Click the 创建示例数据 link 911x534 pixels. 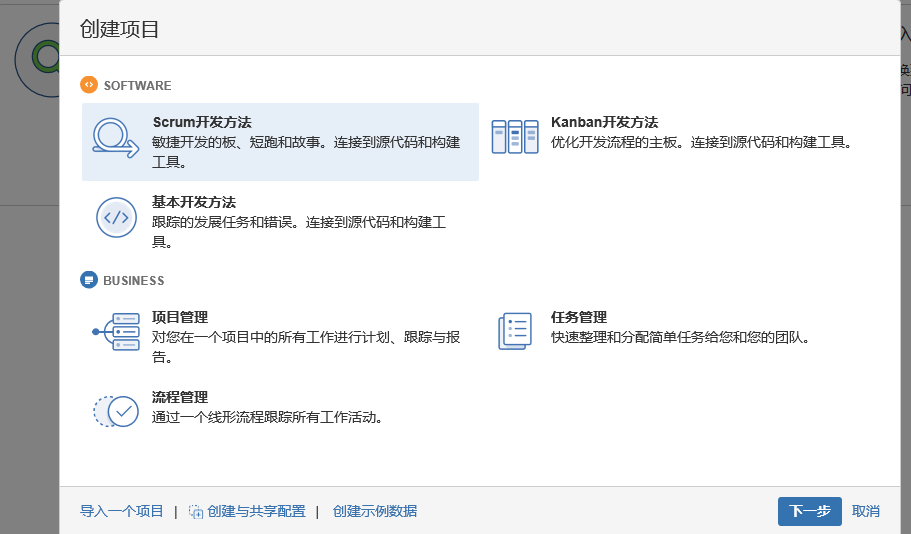coord(375,511)
